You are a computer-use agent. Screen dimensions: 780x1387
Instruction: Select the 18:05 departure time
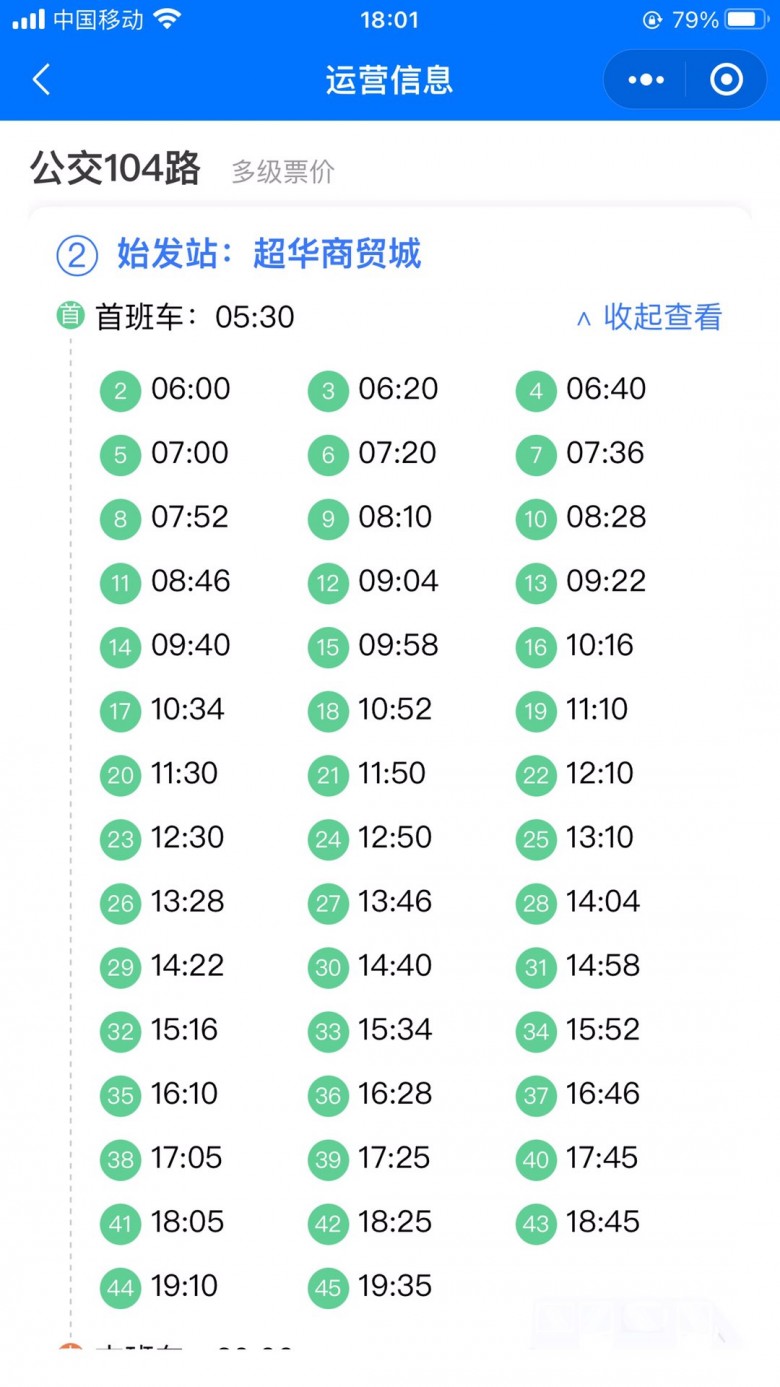[187, 1222]
